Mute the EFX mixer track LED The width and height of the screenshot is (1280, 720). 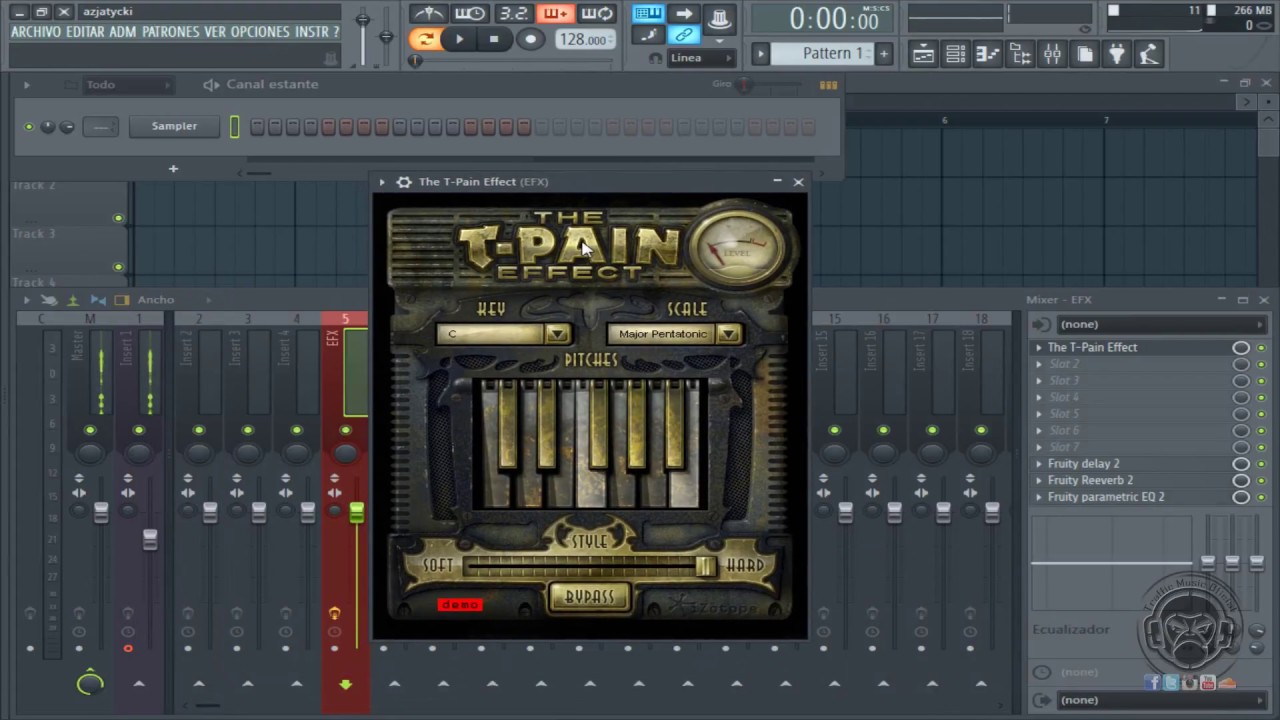click(345, 430)
